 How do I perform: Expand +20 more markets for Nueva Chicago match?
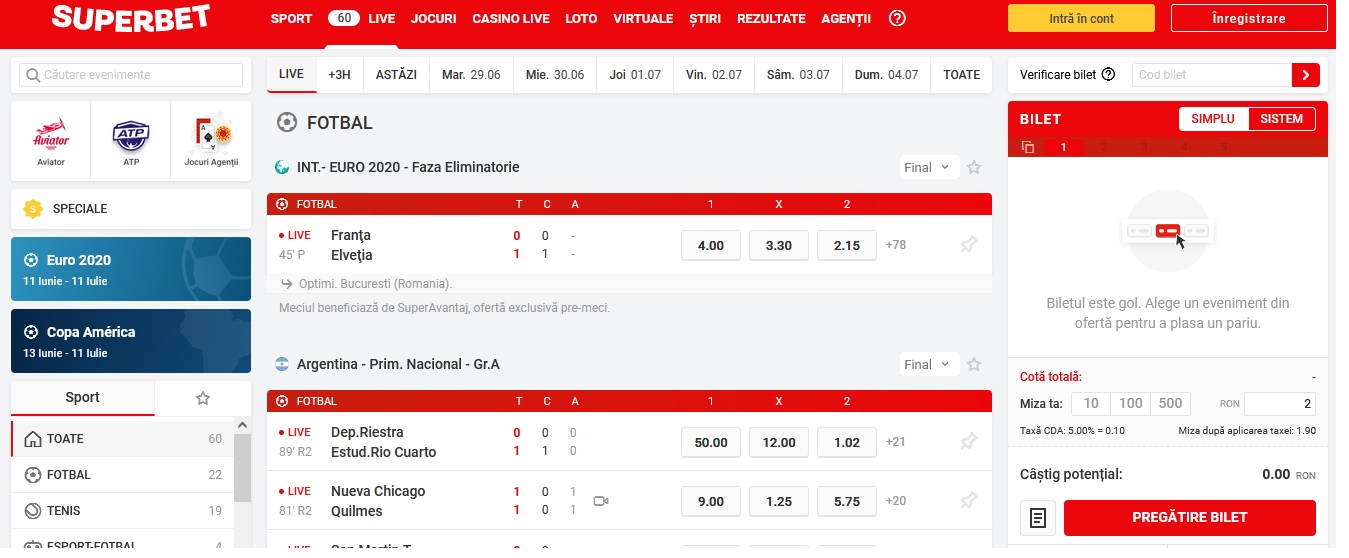pos(896,501)
